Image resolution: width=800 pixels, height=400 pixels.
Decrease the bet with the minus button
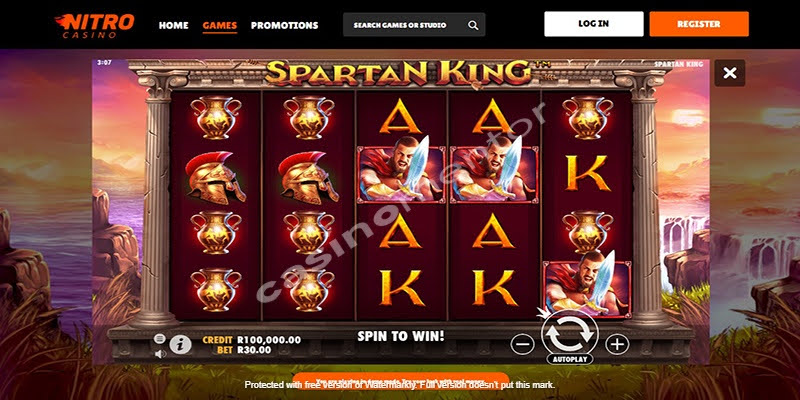coord(522,344)
